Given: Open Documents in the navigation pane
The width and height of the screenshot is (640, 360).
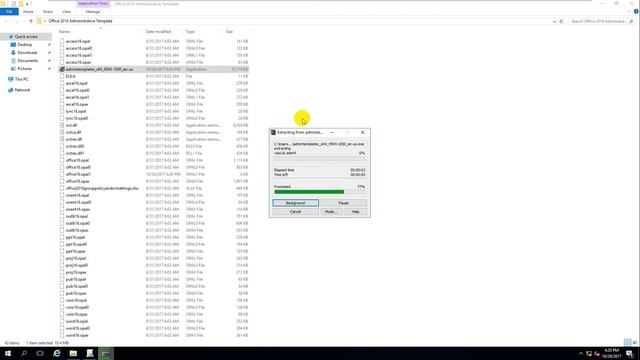Looking at the screenshot, I should point(27,61).
